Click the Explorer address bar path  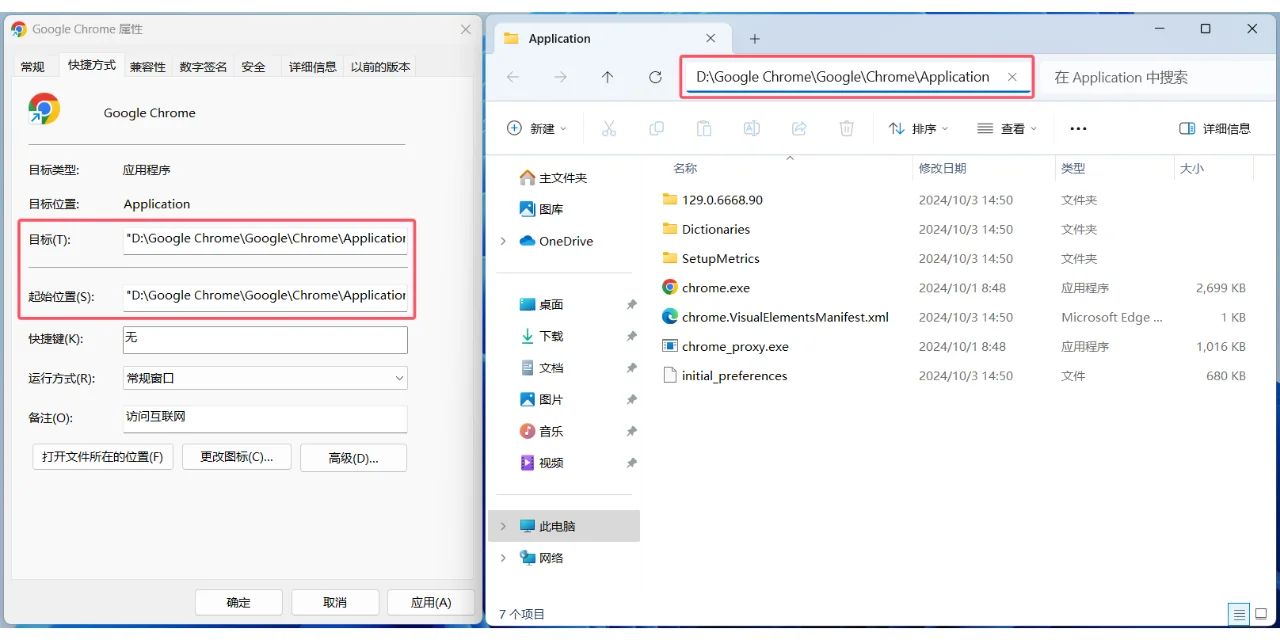coord(842,77)
